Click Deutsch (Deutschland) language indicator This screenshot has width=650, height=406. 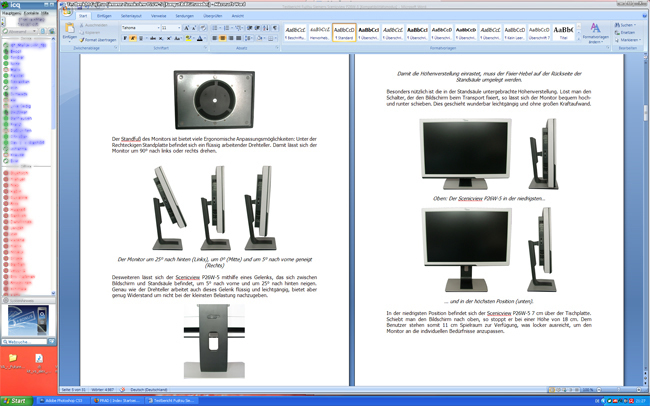click(148, 389)
